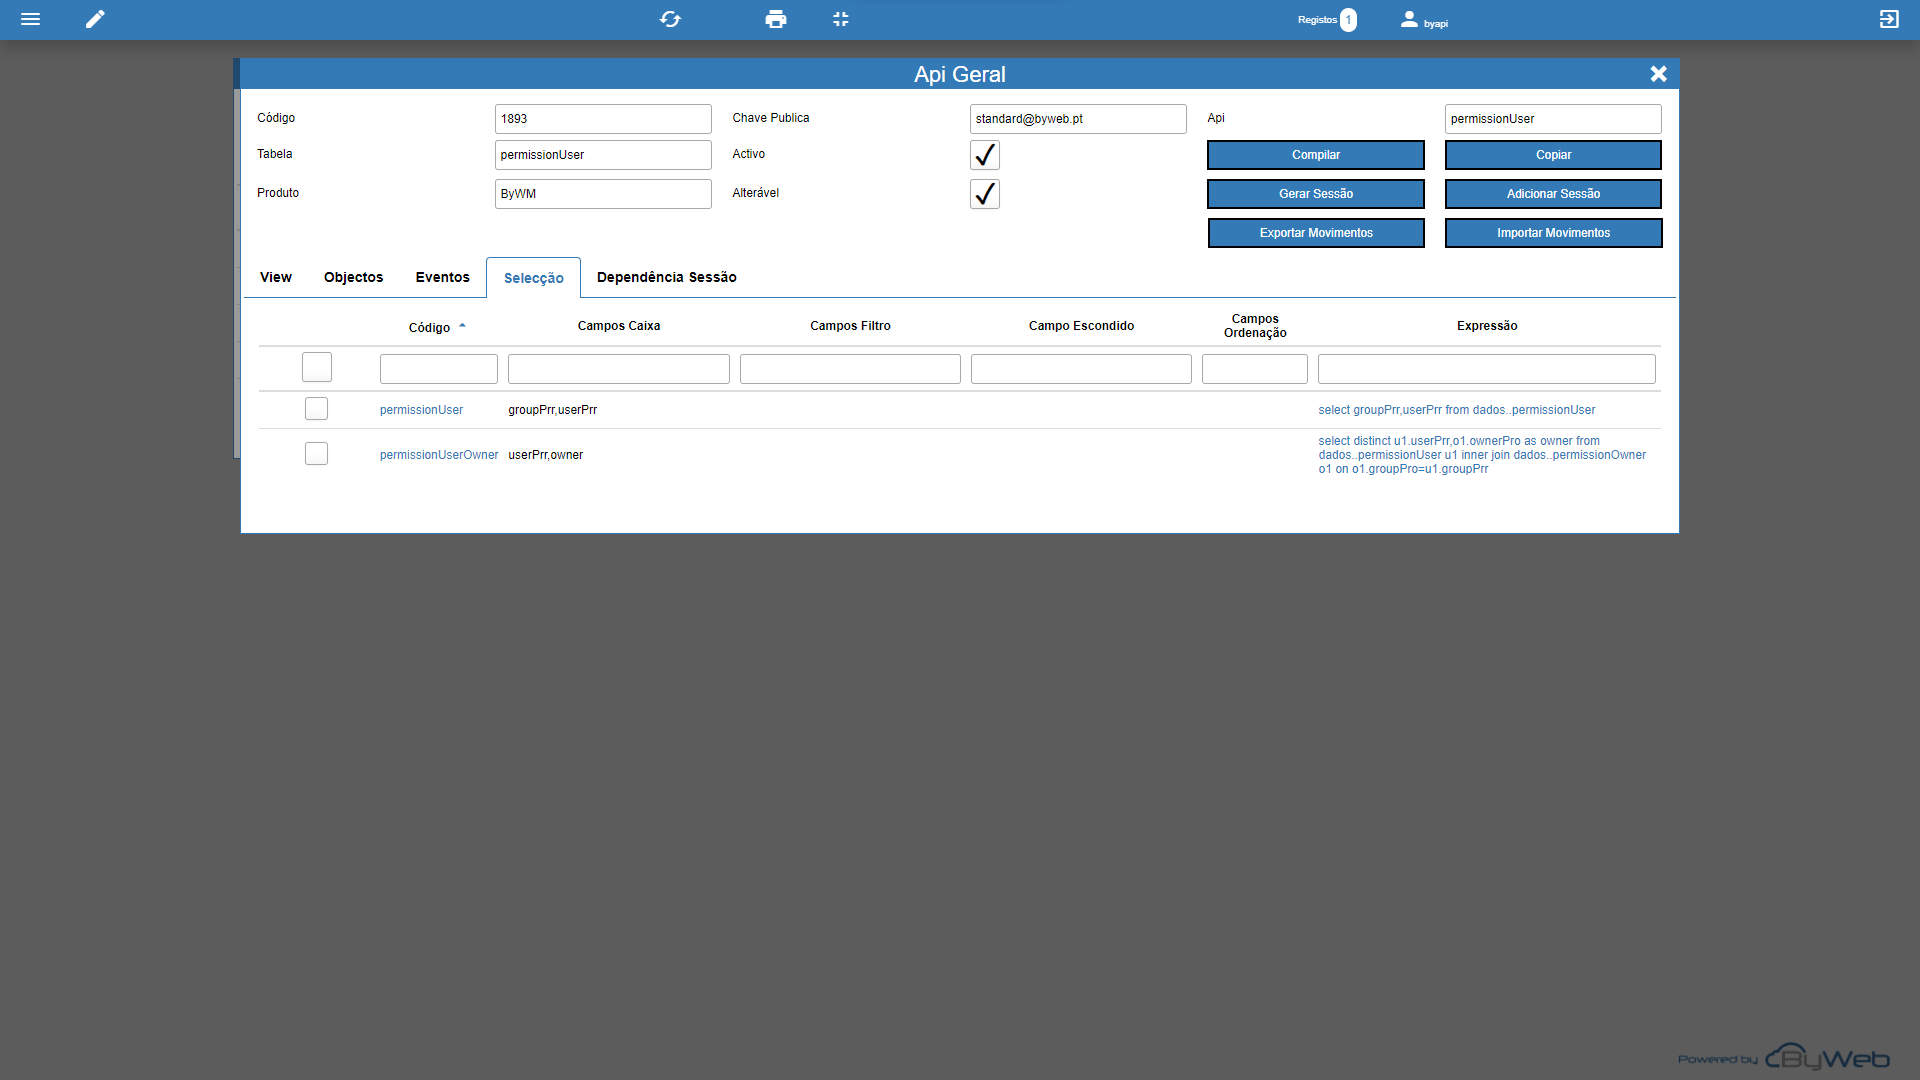
Task: Close the Api Geral dialog
Action: [1658, 74]
